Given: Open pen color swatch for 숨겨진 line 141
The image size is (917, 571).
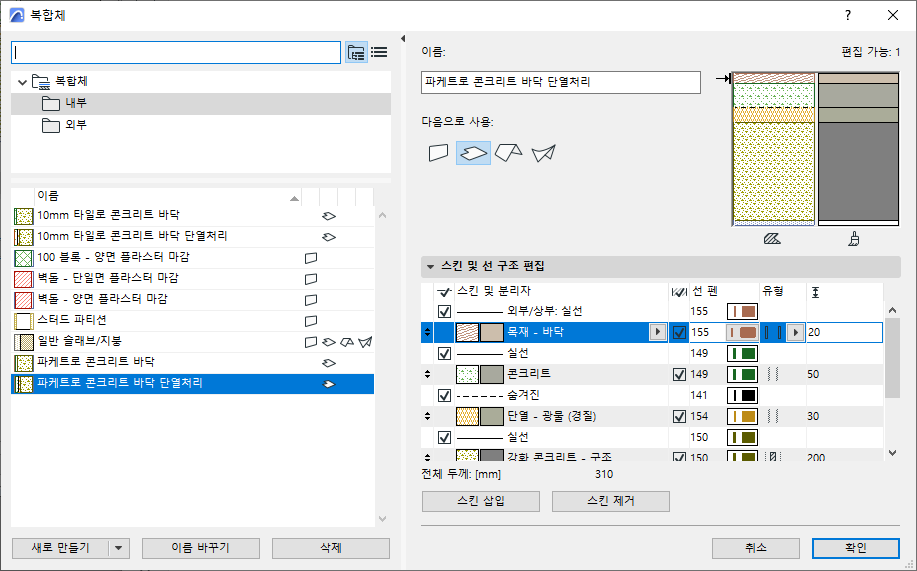Looking at the screenshot, I should 742,395.
